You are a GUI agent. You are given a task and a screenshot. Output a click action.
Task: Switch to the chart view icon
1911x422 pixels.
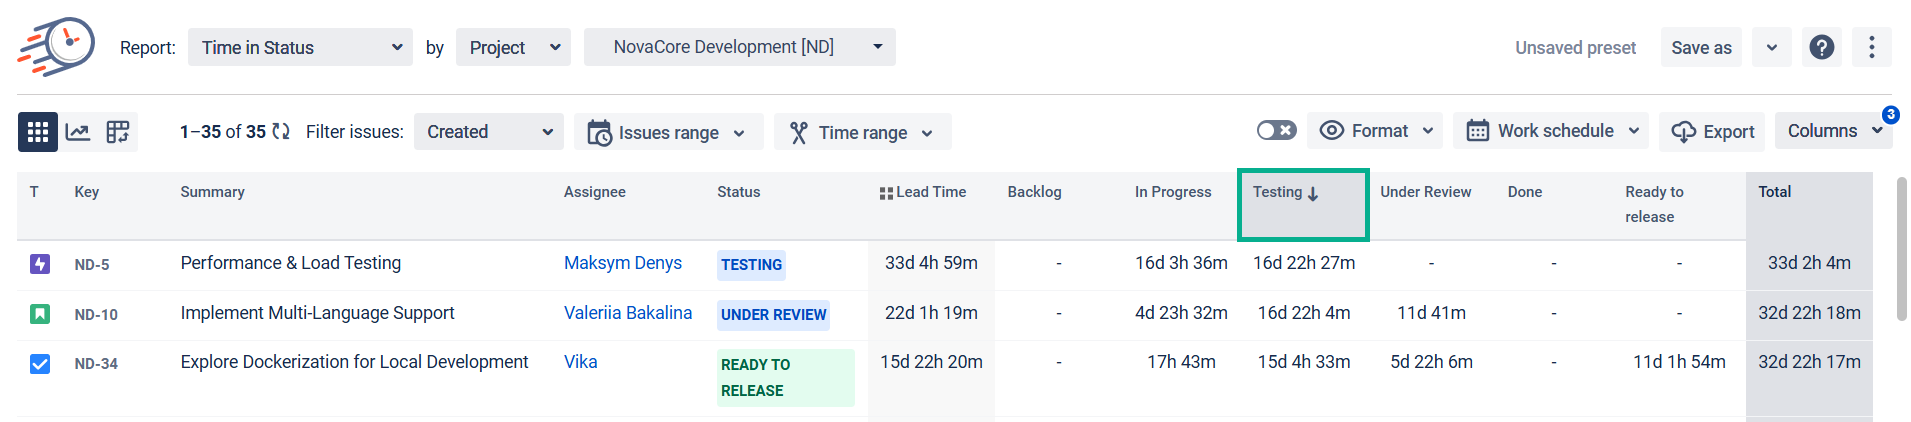pos(78,132)
